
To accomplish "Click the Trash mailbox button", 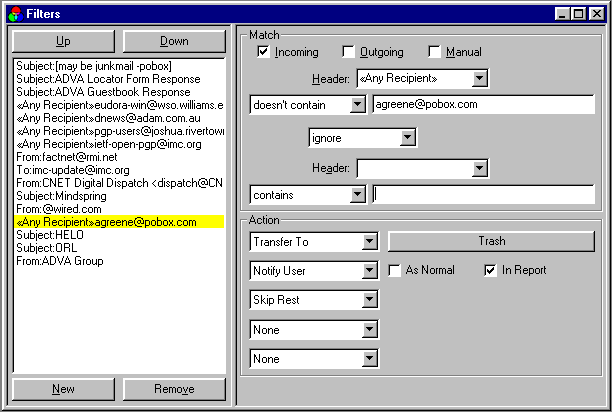I will point(491,241).
